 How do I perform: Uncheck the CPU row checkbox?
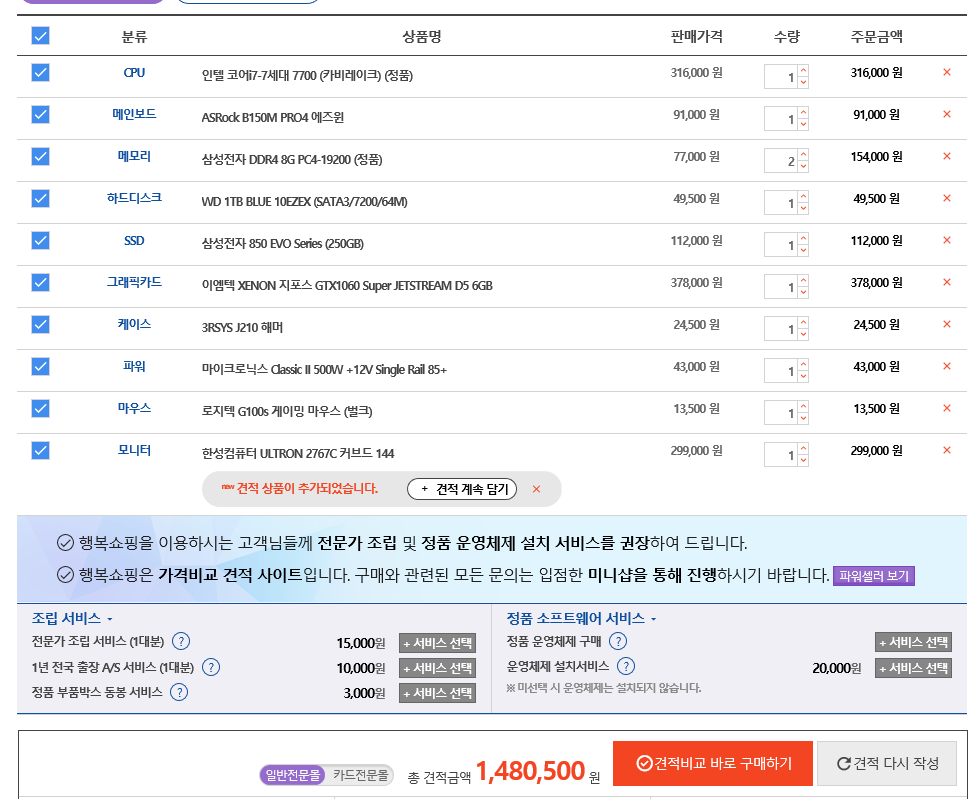(x=40, y=73)
